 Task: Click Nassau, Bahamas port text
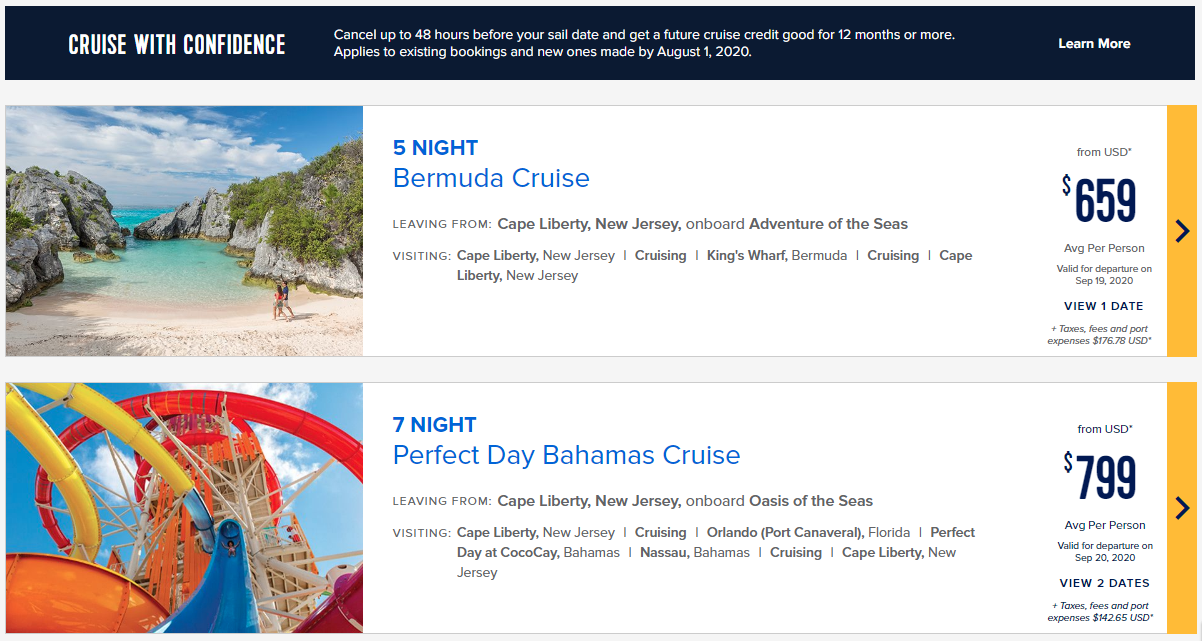coord(695,553)
